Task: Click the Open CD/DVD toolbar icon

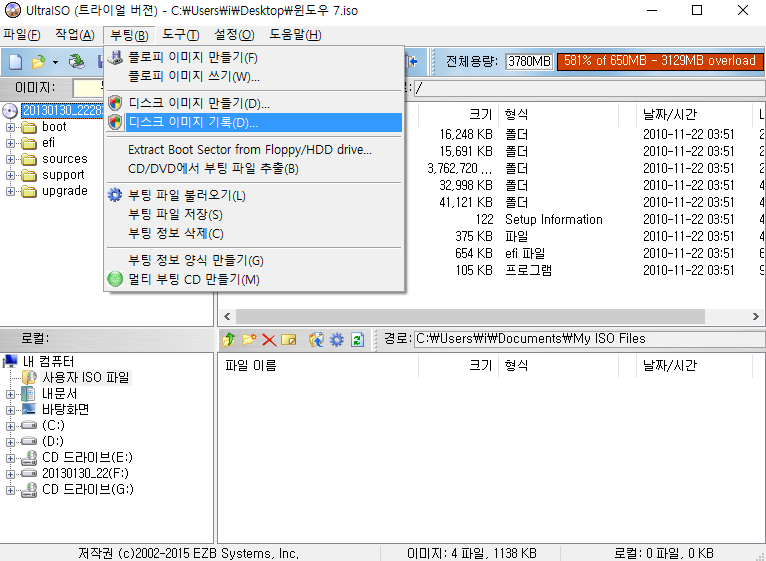Action: point(76,62)
